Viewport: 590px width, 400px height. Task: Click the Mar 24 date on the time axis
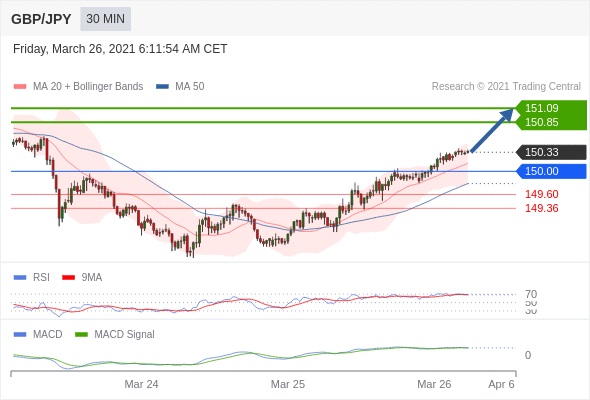tap(141, 384)
